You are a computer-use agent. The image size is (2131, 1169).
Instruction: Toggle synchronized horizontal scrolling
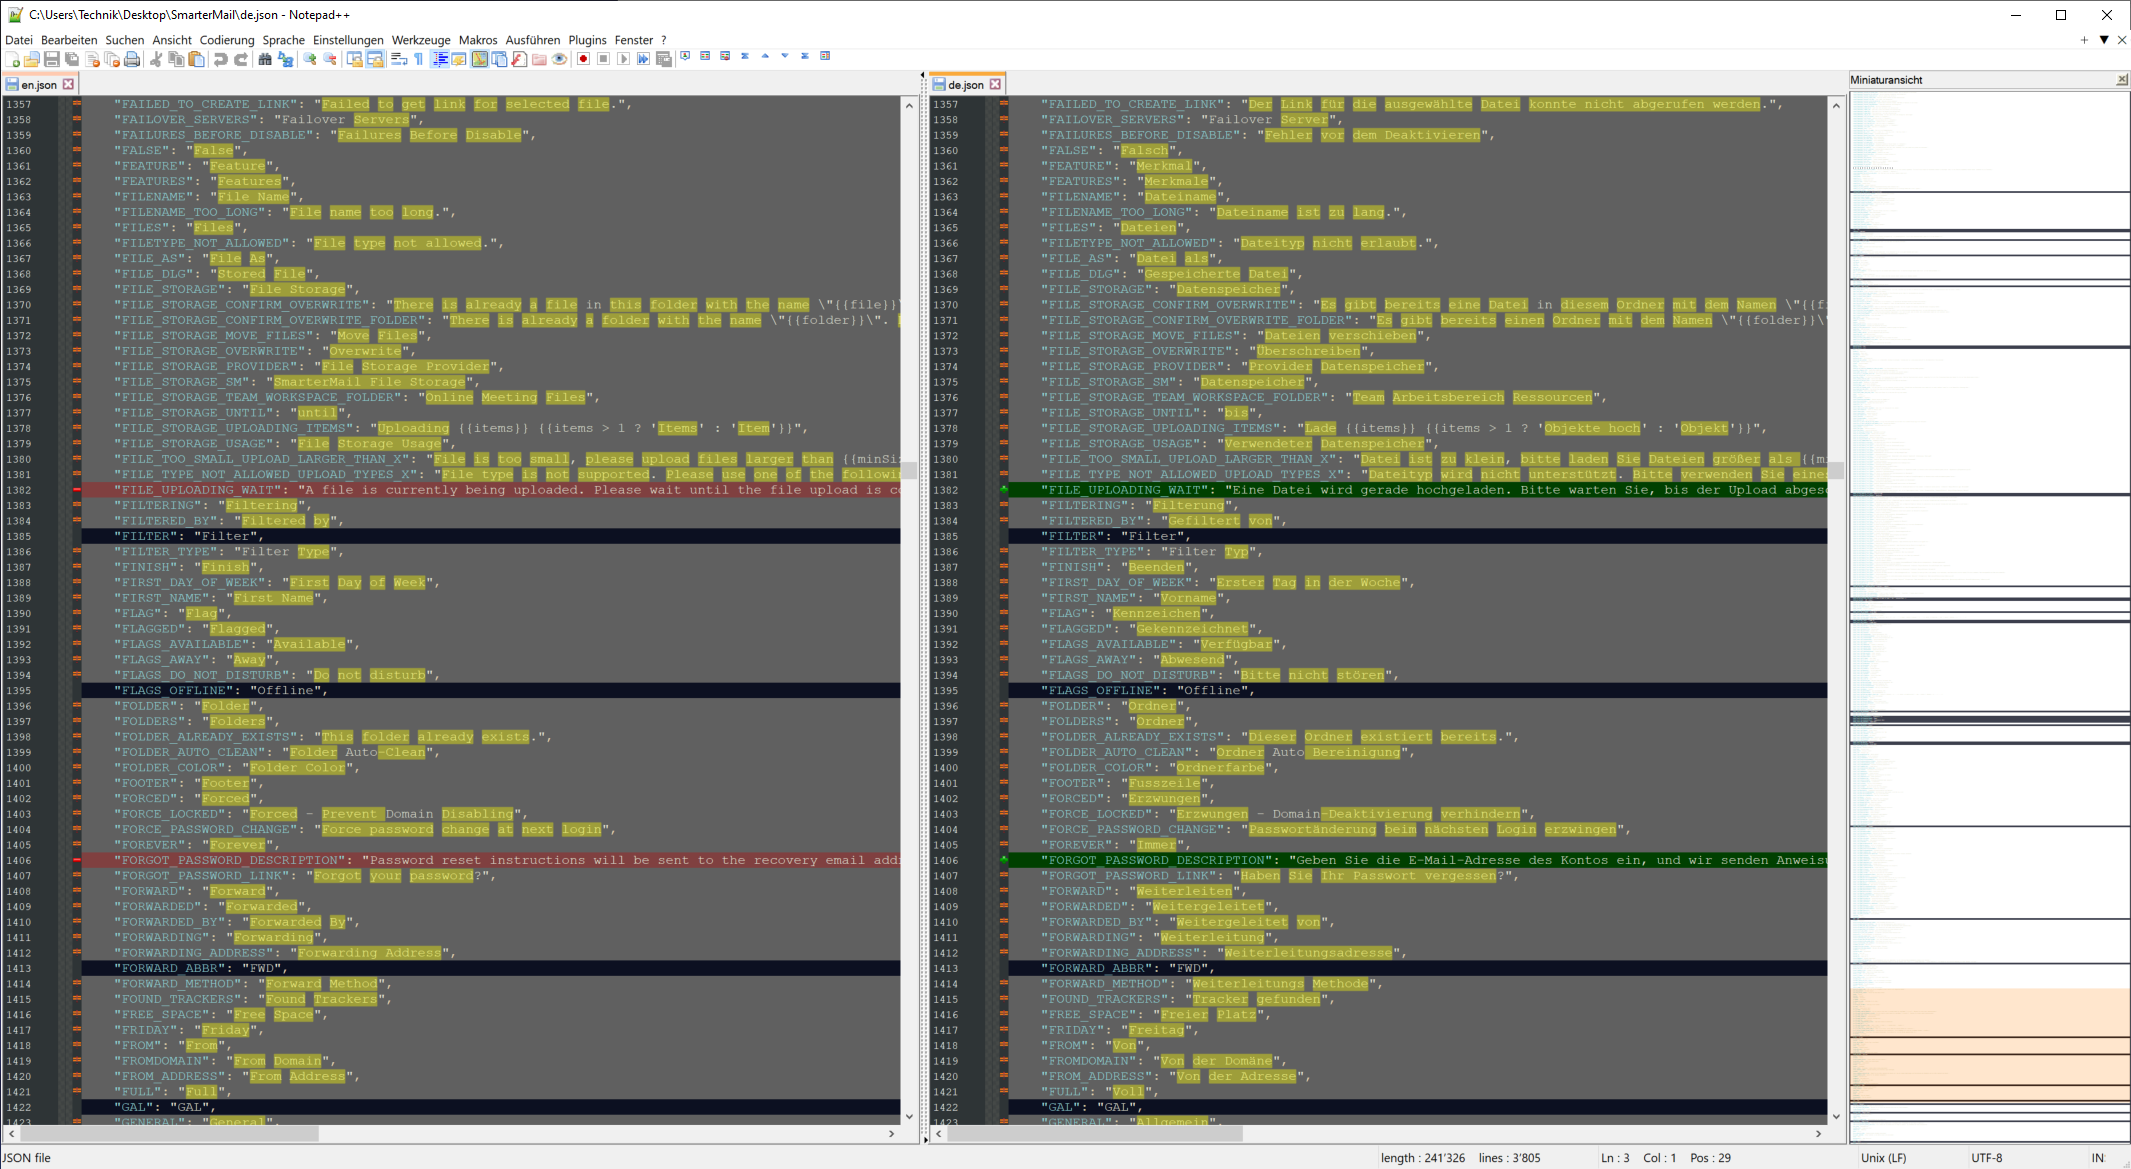[375, 59]
